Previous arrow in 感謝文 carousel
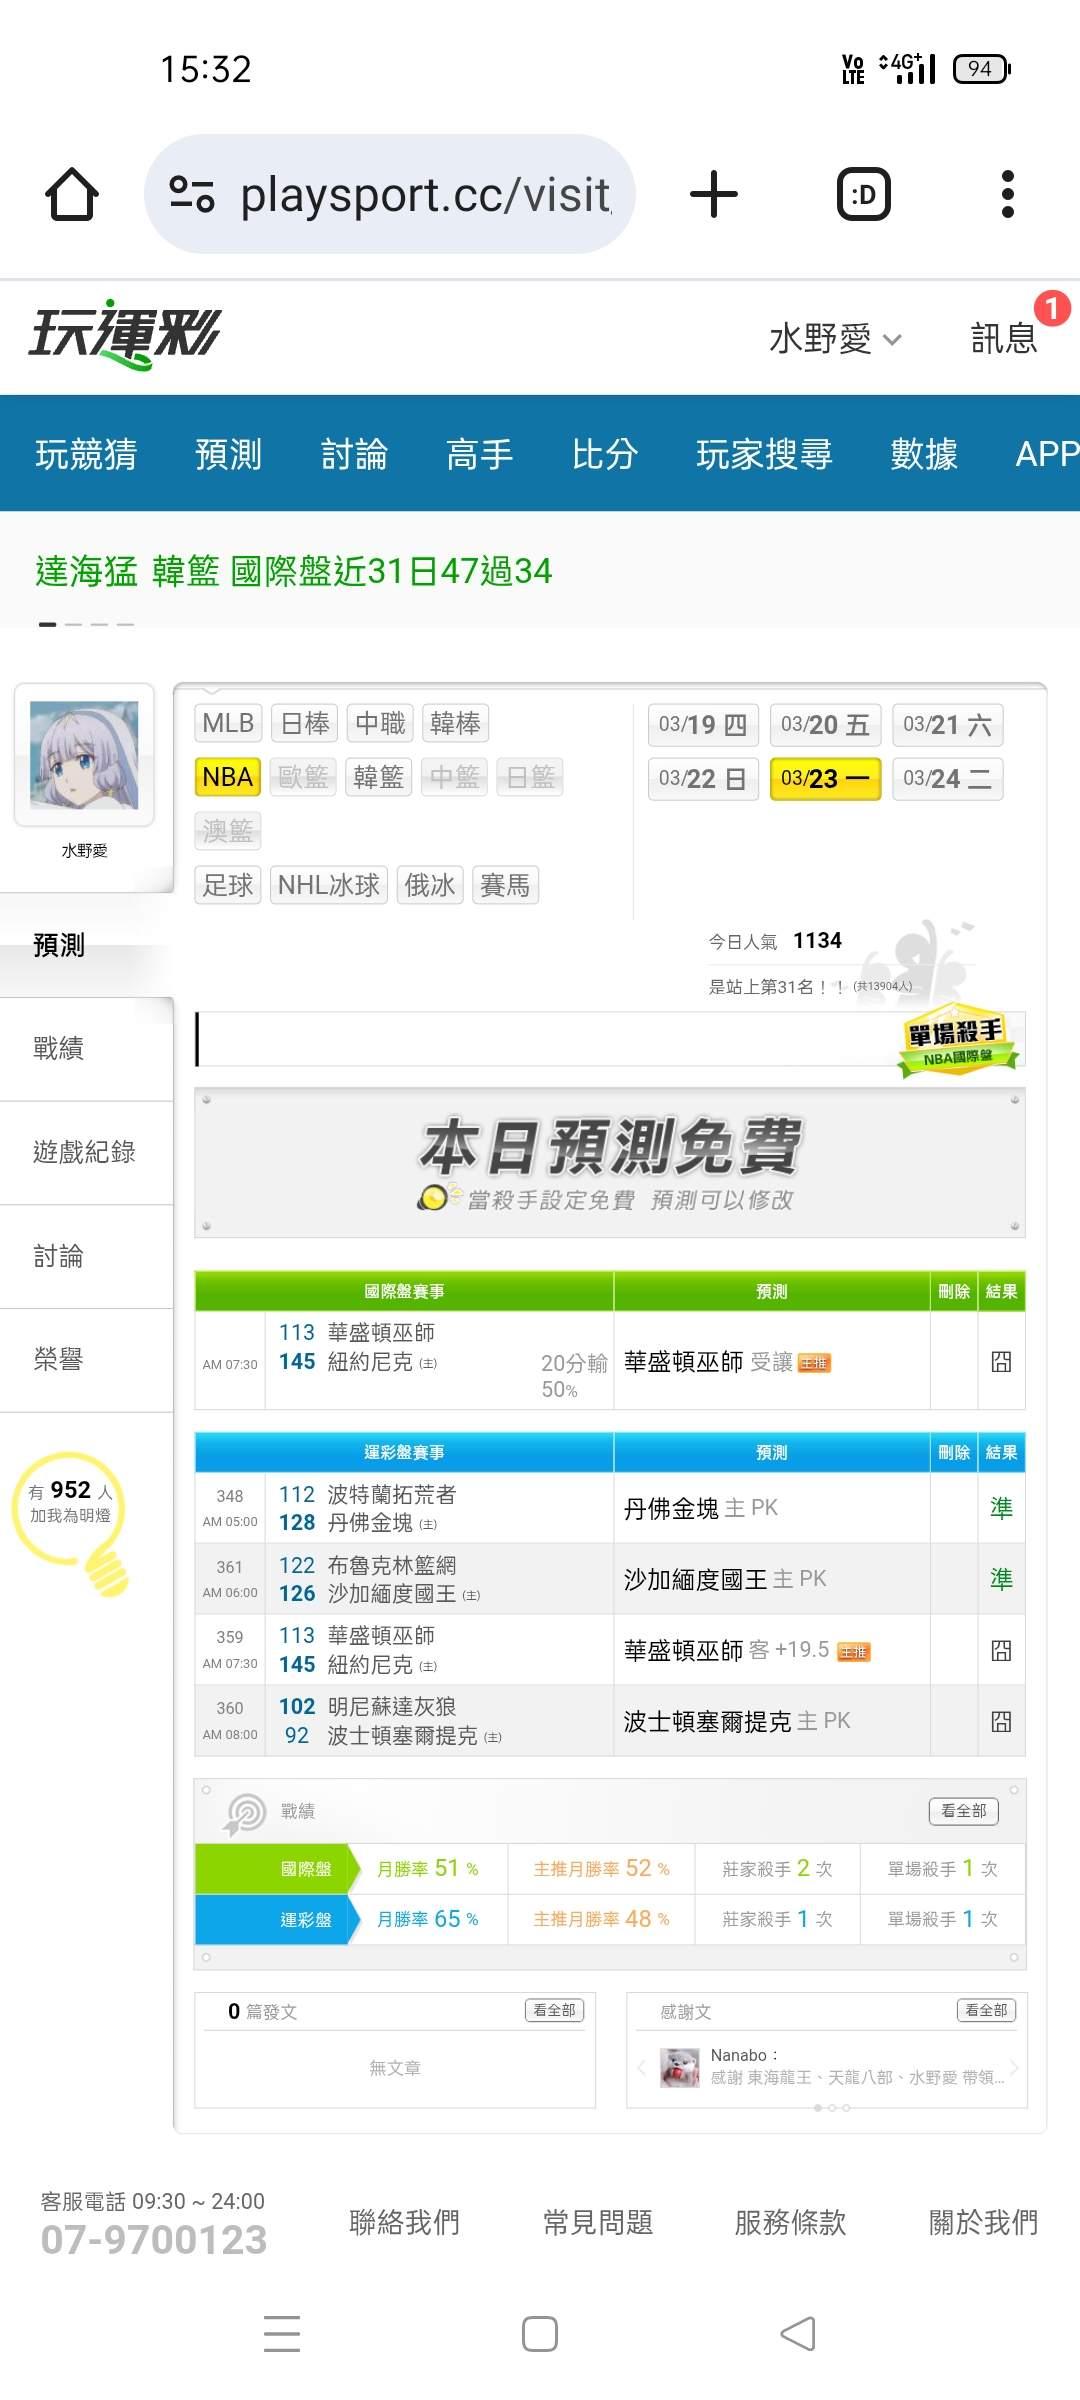The image size is (1080, 2400). click(641, 2067)
